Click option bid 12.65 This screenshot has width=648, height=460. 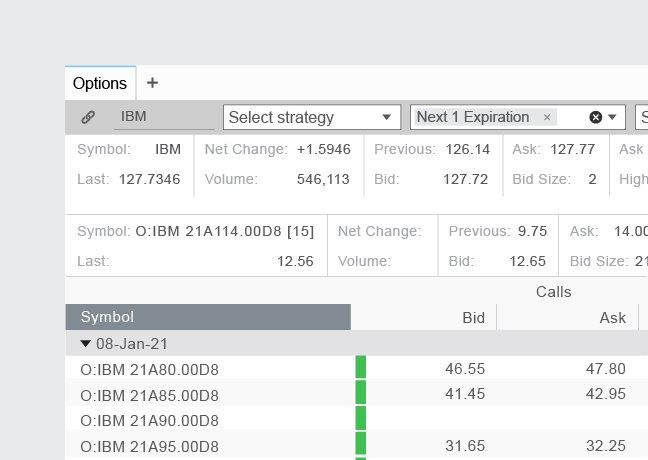(x=527, y=261)
